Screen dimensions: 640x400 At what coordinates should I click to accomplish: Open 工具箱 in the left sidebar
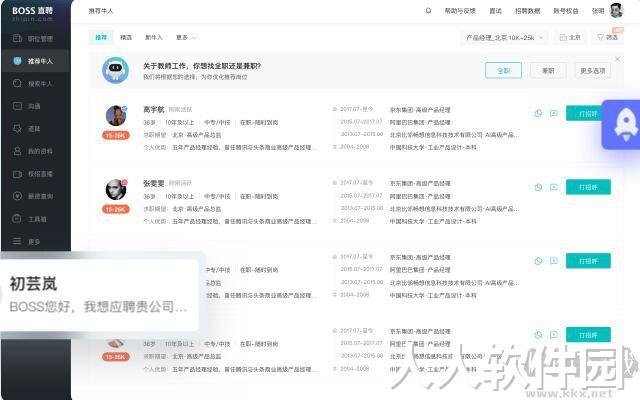36,219
